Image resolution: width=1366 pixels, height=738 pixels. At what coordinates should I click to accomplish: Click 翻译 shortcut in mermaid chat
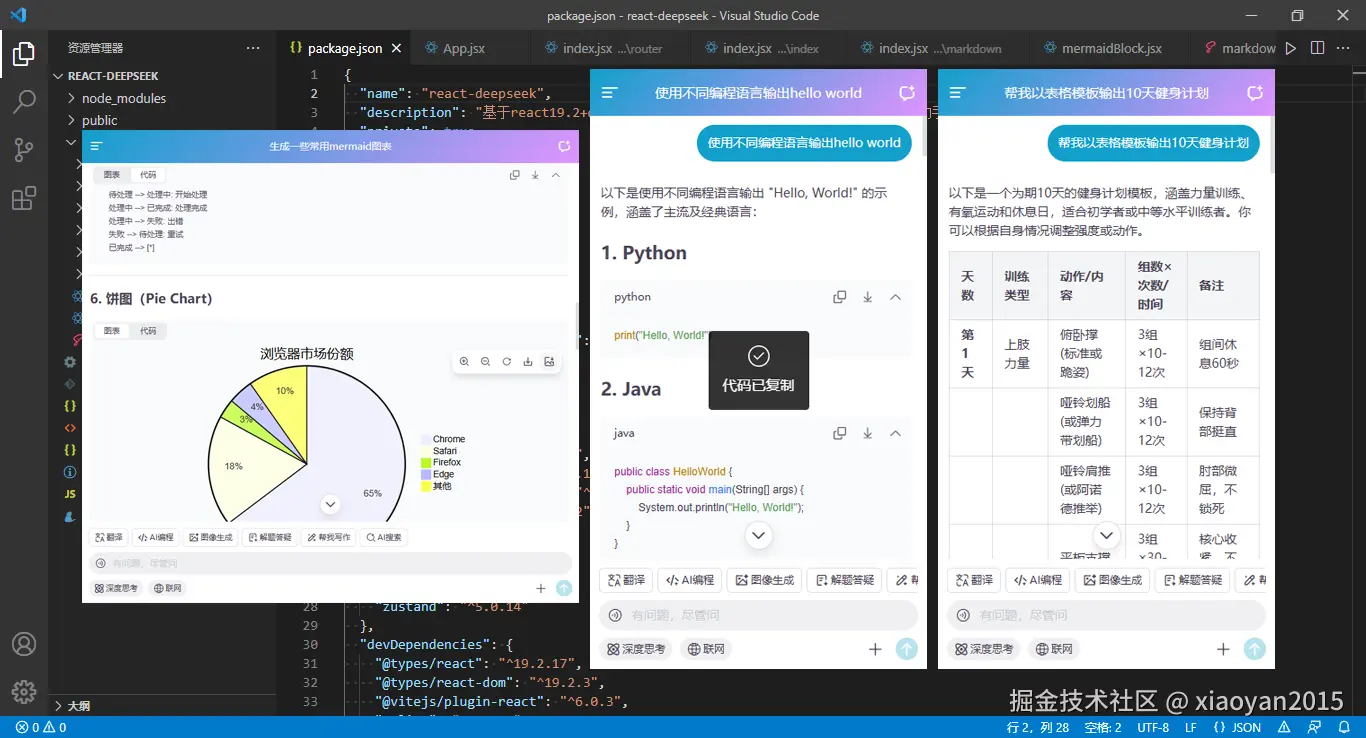(x=108, y=537)
